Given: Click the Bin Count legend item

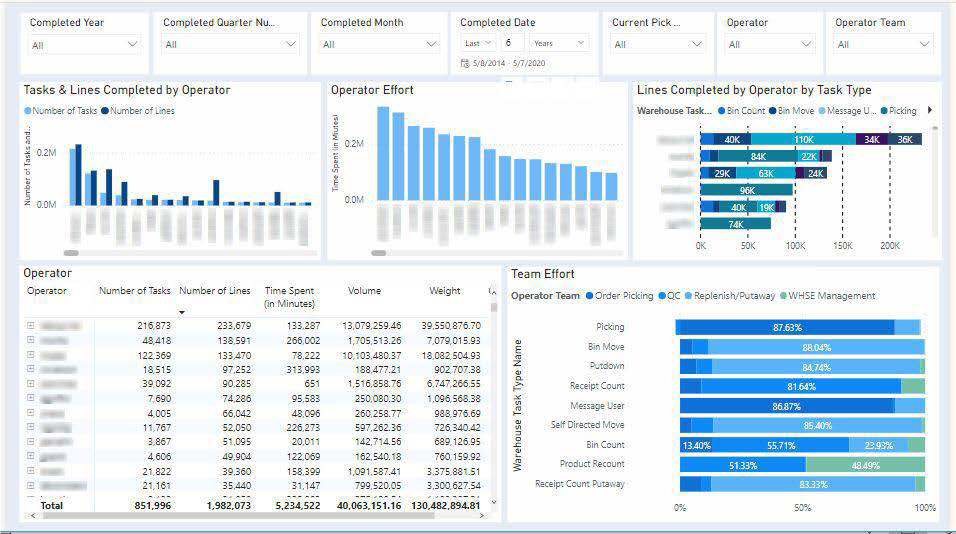Looking at the screenshot, I should pyautogui.click(x=741, y=111).
